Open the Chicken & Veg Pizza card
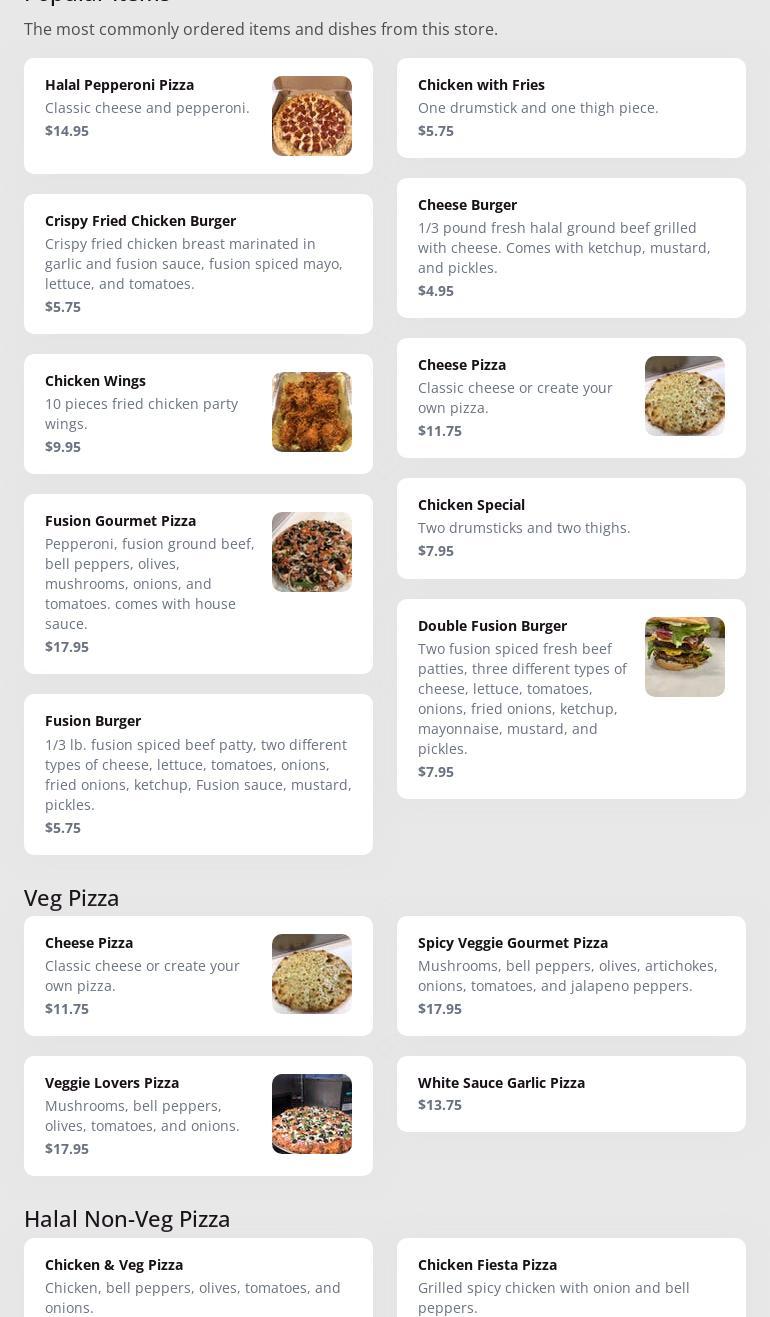 coord(198,1278)
